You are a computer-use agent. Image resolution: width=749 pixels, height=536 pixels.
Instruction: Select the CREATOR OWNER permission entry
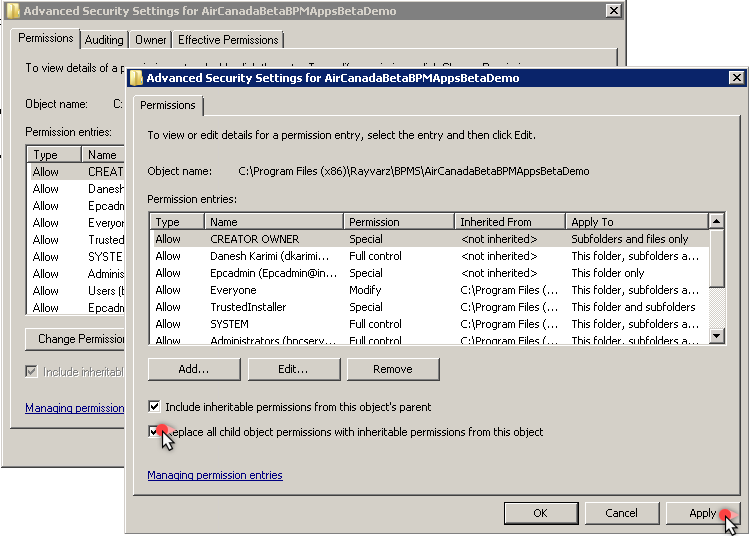[430, 239]
